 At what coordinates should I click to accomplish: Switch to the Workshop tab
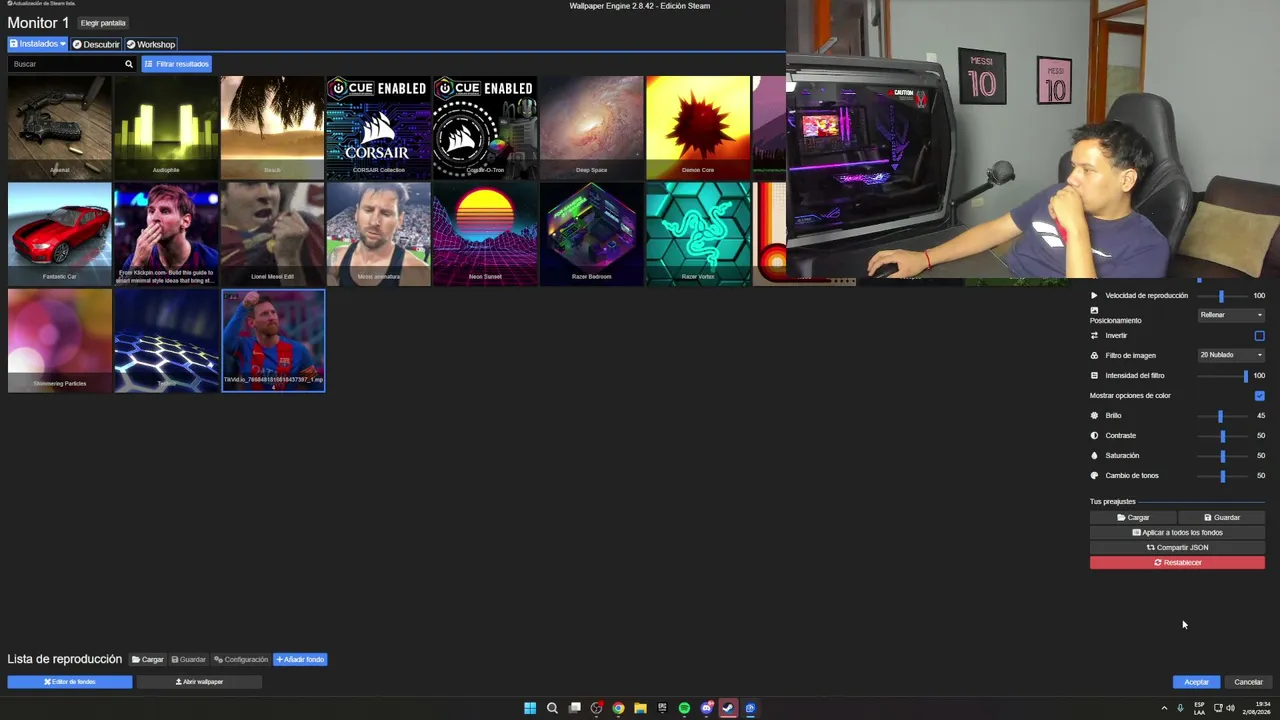151,44
